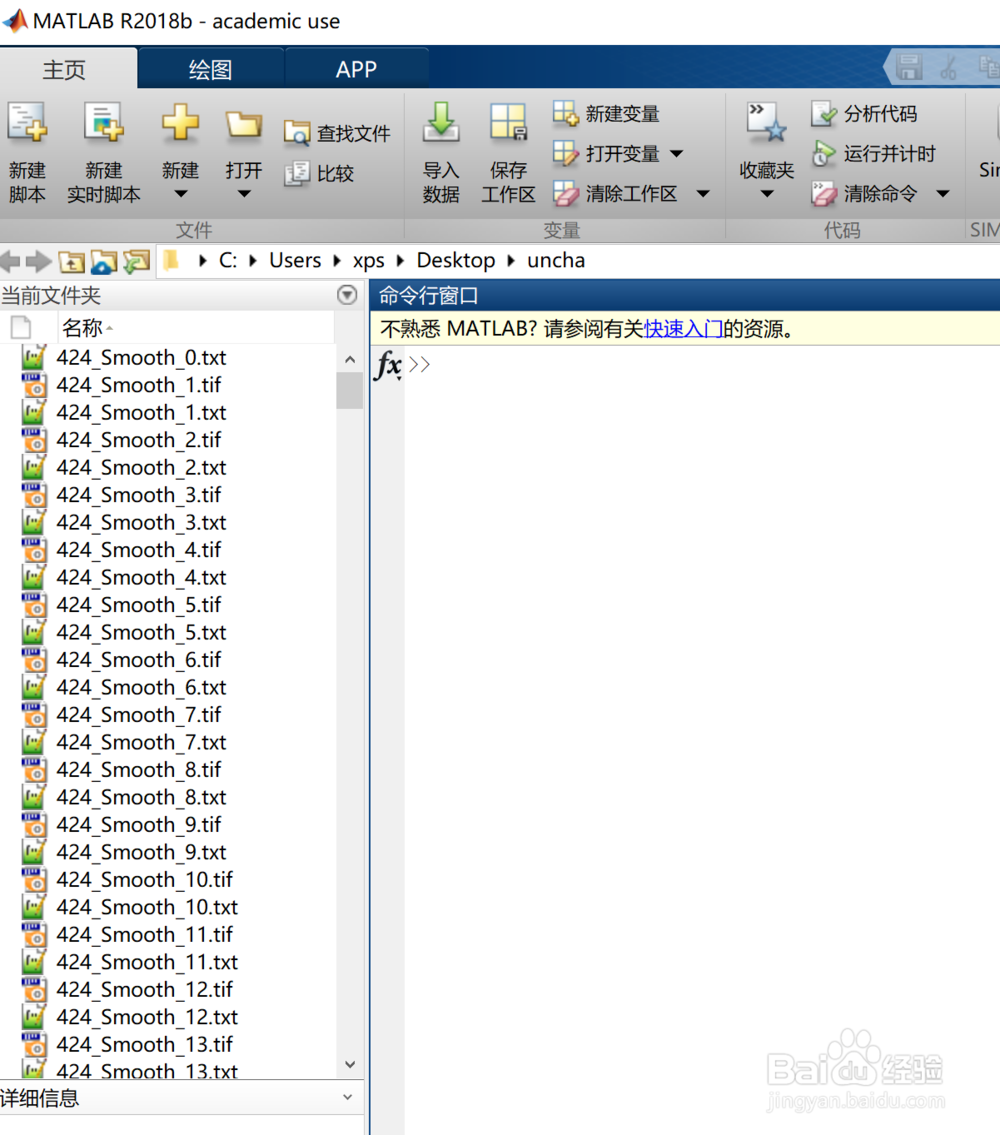Viewport: 1000px width, 1135px height.
Task: Click Run and Time (运行并计时) icon
Action: tap(823, 153)
